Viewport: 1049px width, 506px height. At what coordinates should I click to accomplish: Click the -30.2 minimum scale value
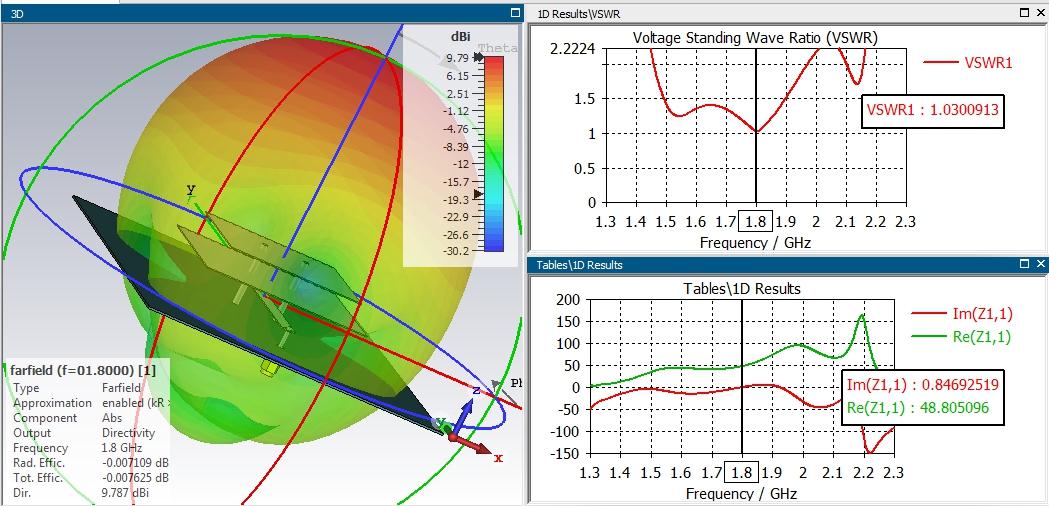click(454, 251)
